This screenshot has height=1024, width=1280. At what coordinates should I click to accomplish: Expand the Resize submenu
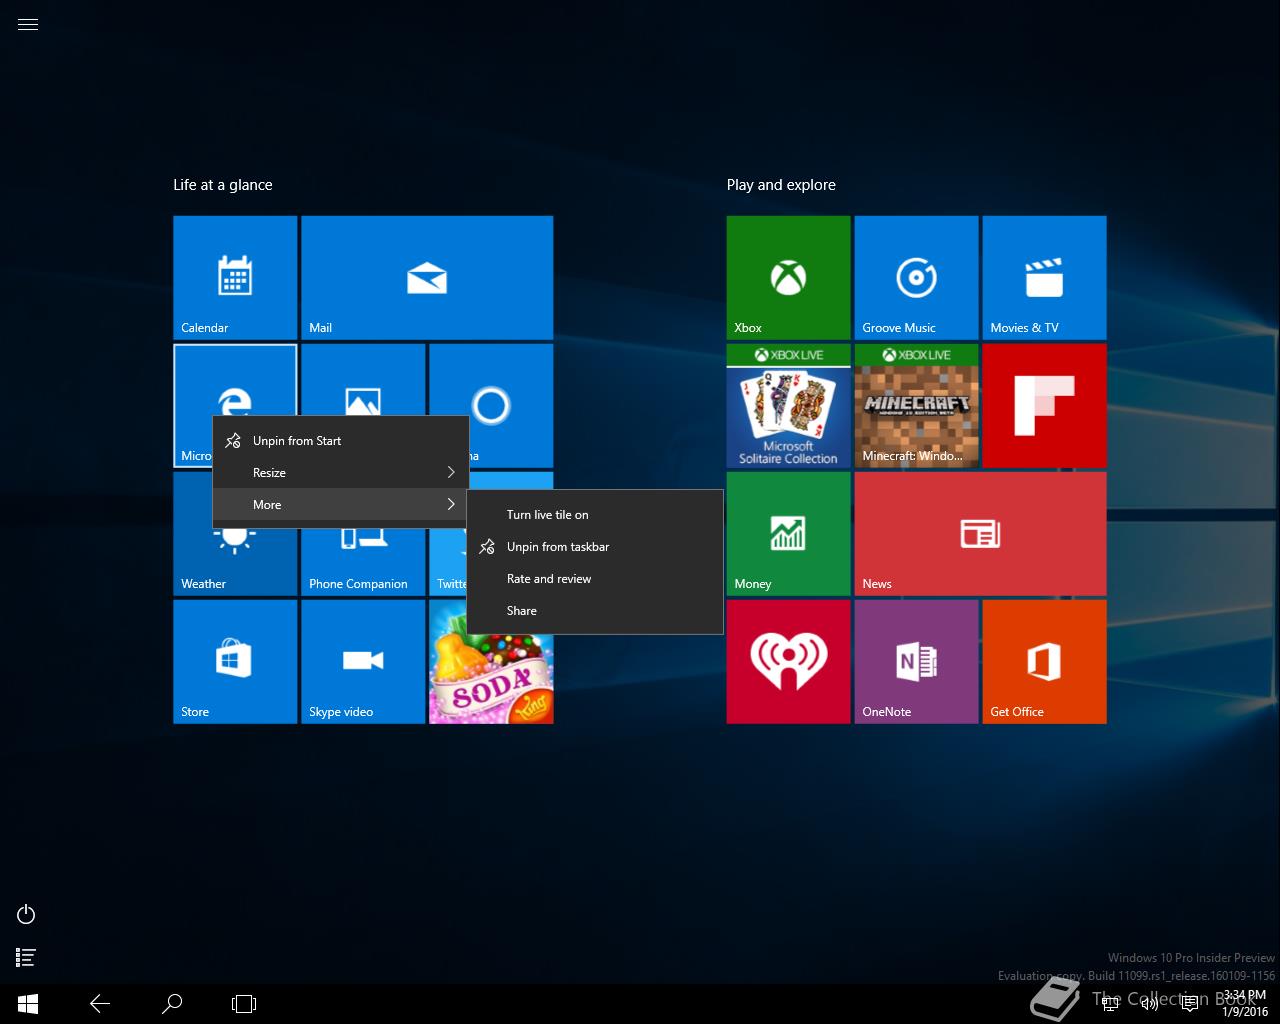[x=341, y=473]
